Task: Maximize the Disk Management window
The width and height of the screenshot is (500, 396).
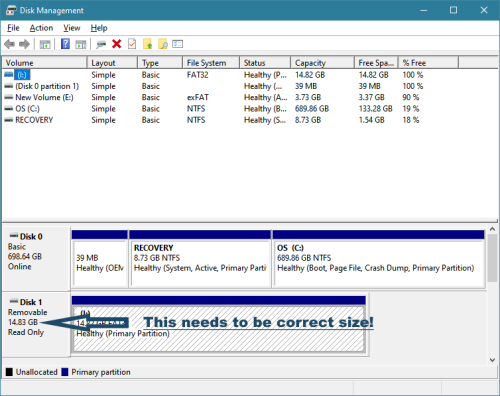Action: [454, 10]
